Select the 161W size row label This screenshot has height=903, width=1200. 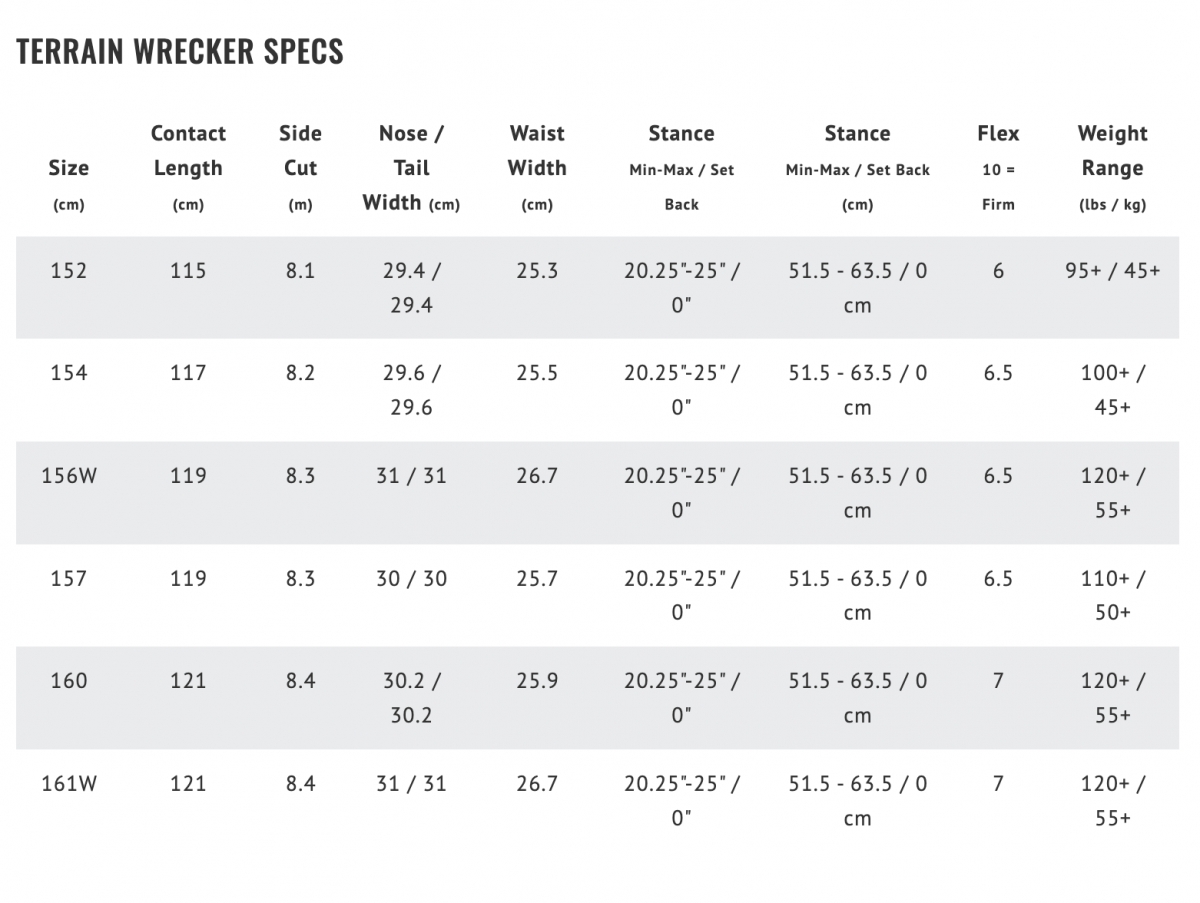[69, 784]
